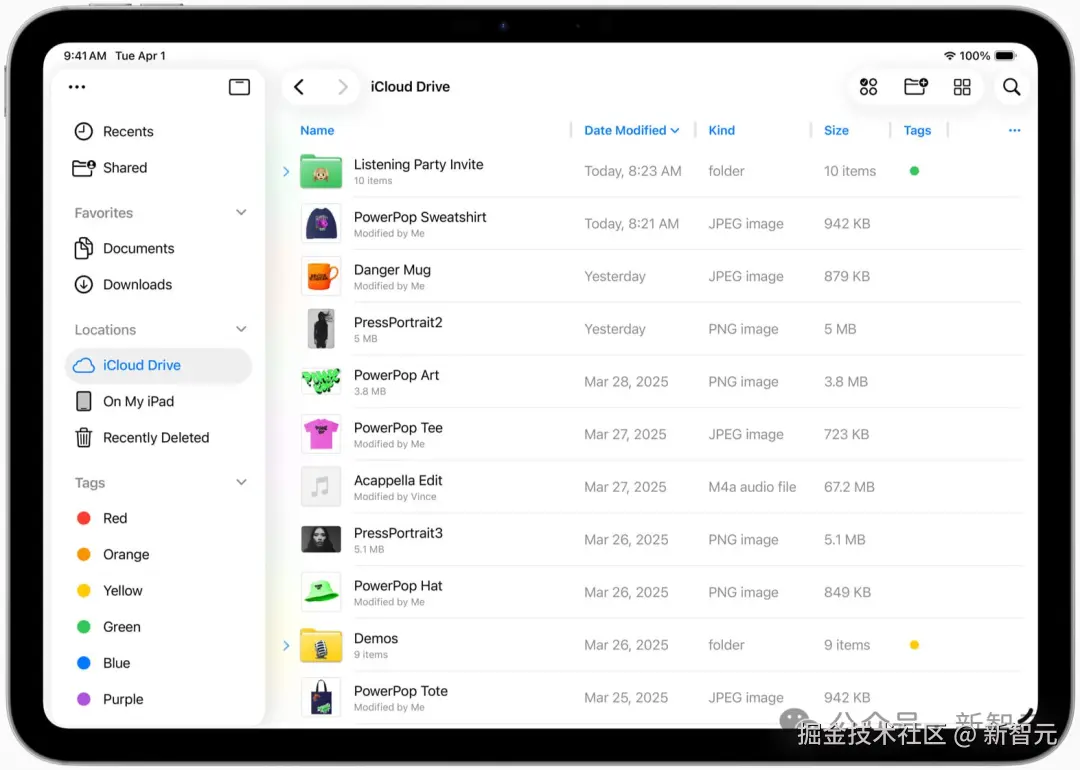1080x770 pixels.
Task: Click the PressPortrait2 thumbnail
Action: click(321, 329)
